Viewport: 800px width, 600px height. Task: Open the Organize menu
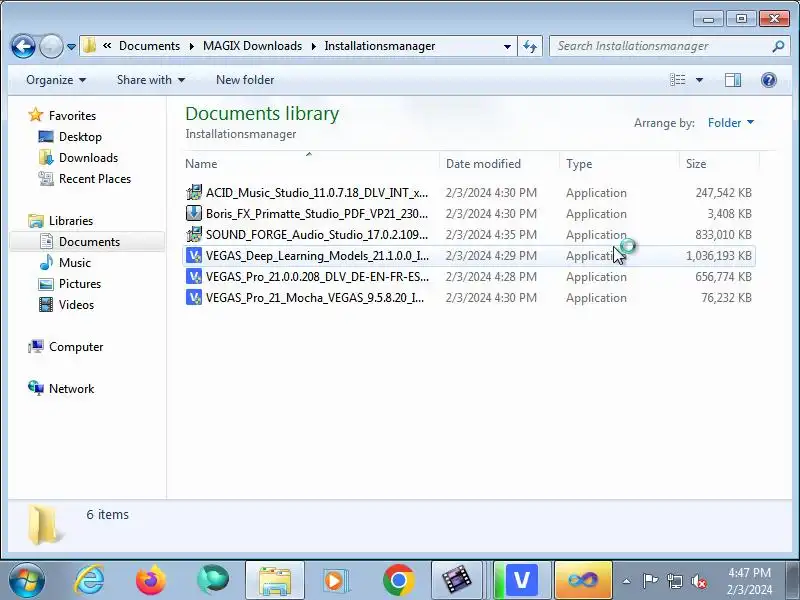click(x=56, y=80)
